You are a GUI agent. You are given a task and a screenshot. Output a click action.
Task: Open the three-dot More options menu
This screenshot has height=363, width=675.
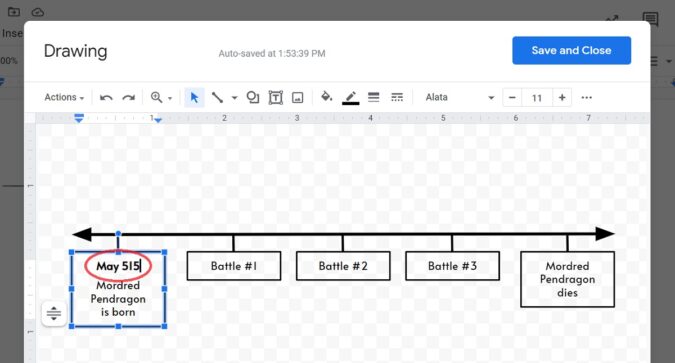[586, 98]
